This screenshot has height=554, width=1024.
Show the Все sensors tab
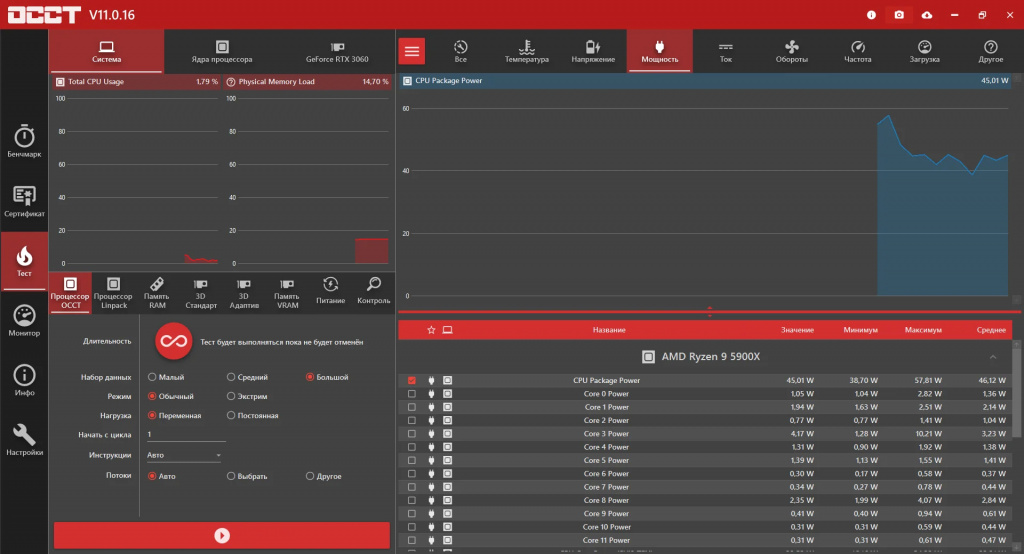pos(460,51)
